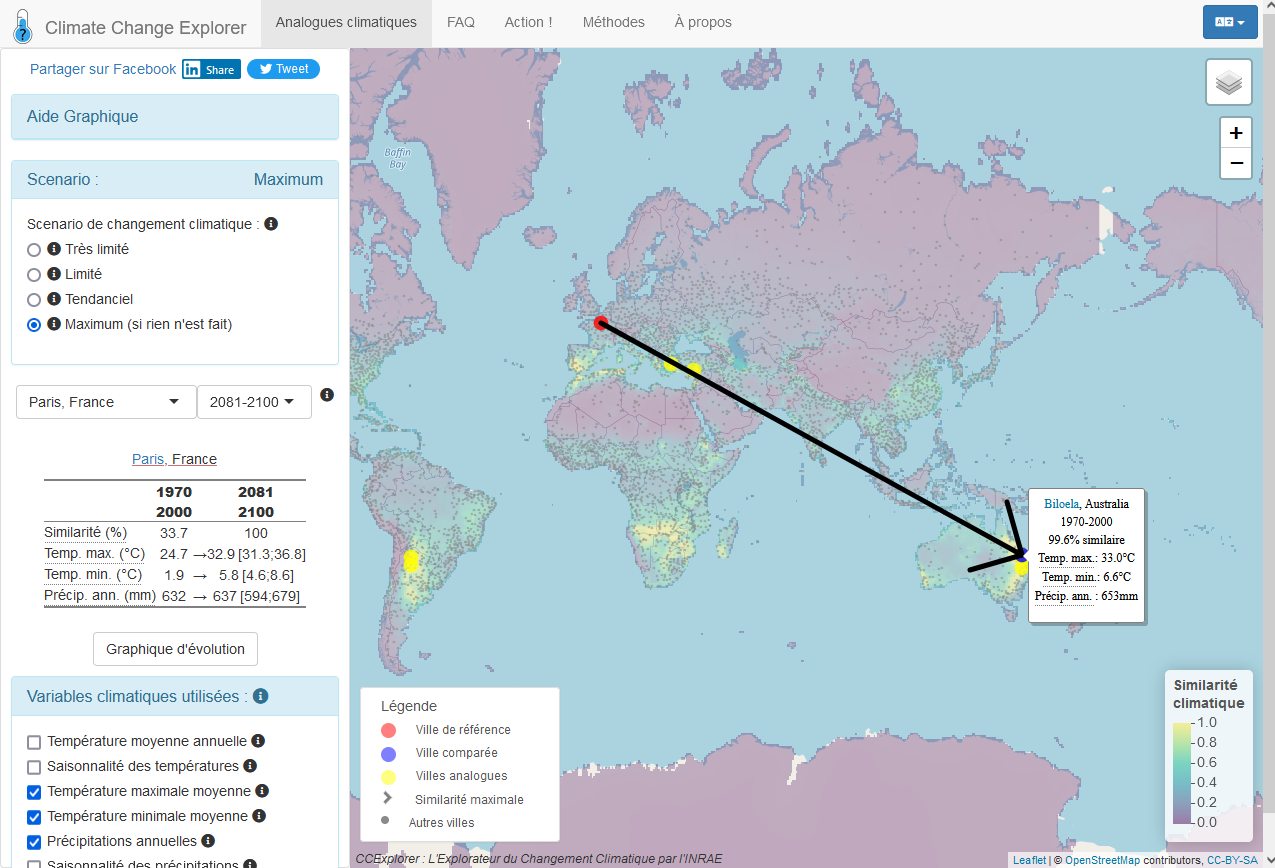The image size is (1275, 868).
Task: Show info for Limité scenario
Action: pyautogui.click(x=54, y=274)
